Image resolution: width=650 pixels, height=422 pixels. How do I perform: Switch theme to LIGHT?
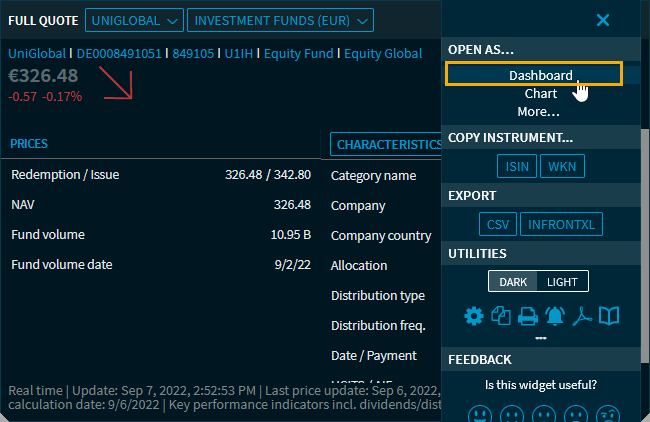[561, 282]
